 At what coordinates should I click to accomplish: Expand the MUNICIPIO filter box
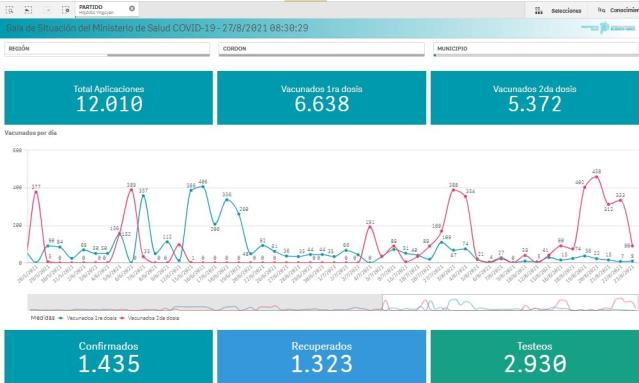pyautogui.click(x=536, y=49)
